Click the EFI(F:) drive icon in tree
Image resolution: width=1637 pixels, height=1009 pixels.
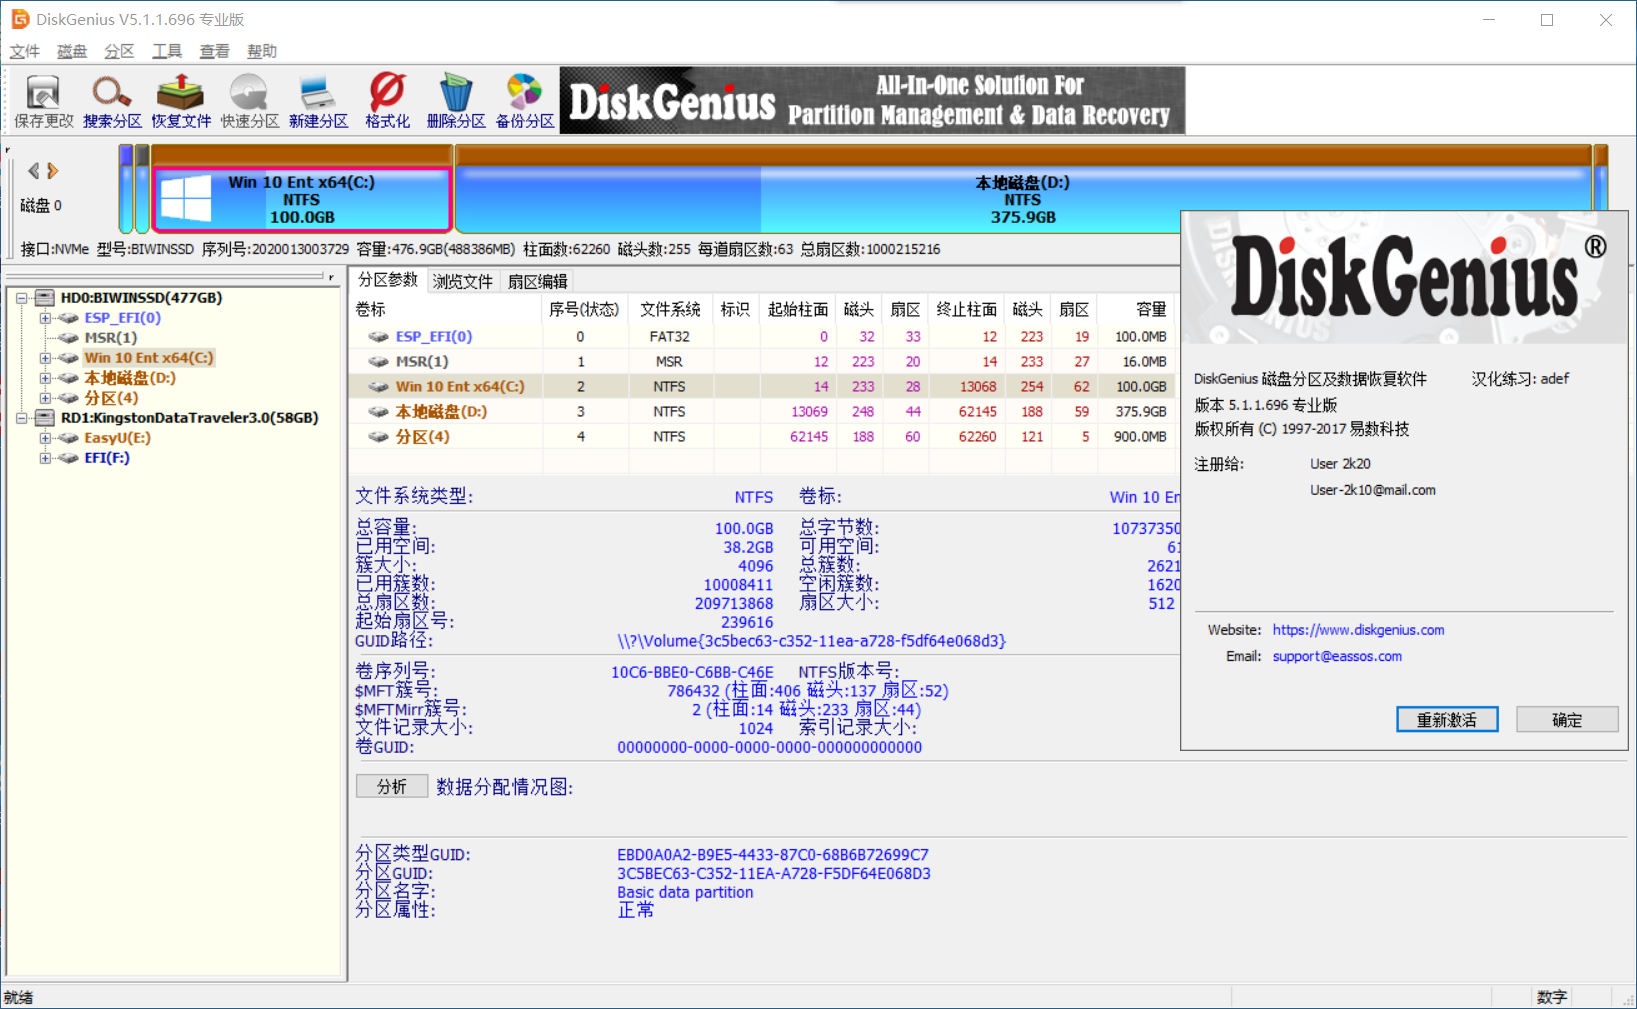(x=68, y=458)
